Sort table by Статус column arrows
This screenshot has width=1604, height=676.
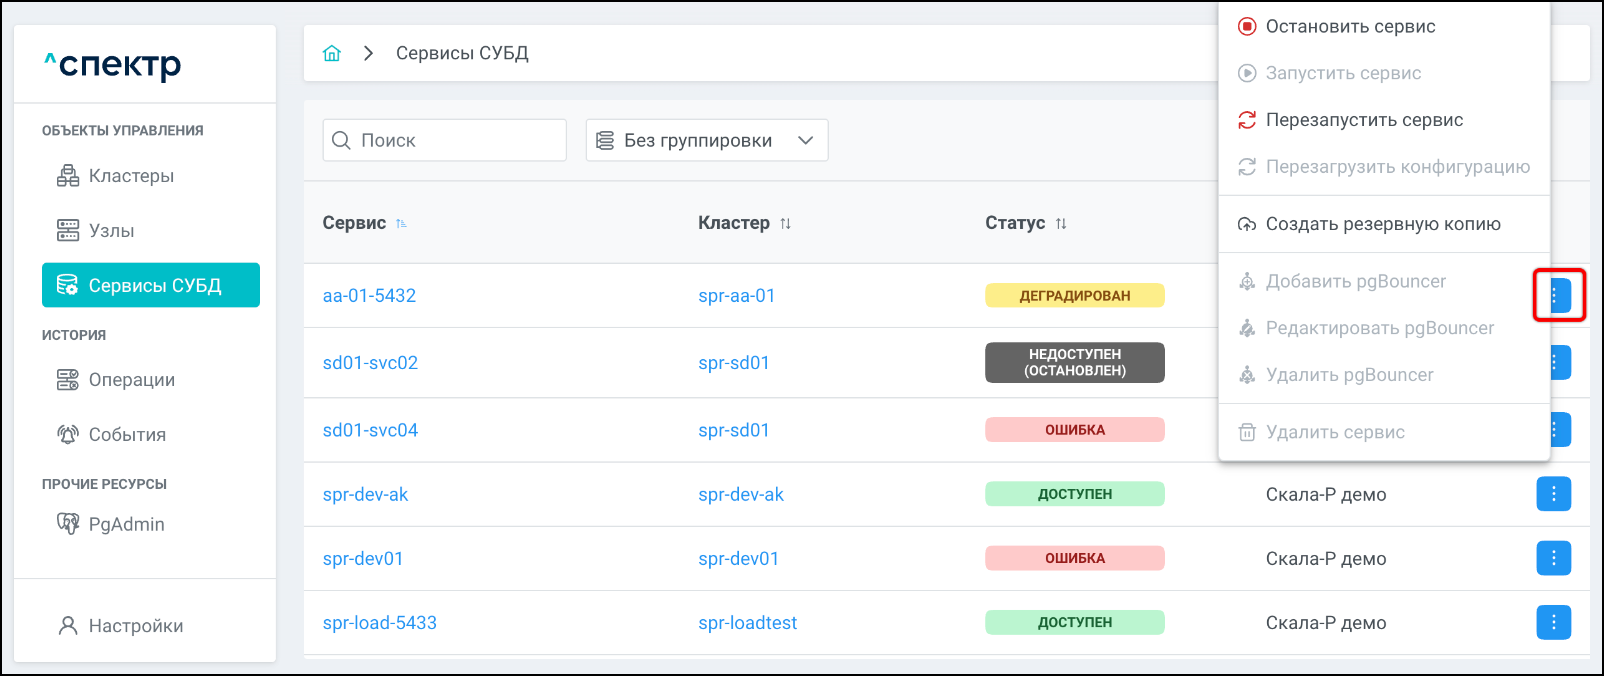pyautogui.click(x=1061, y=223)
